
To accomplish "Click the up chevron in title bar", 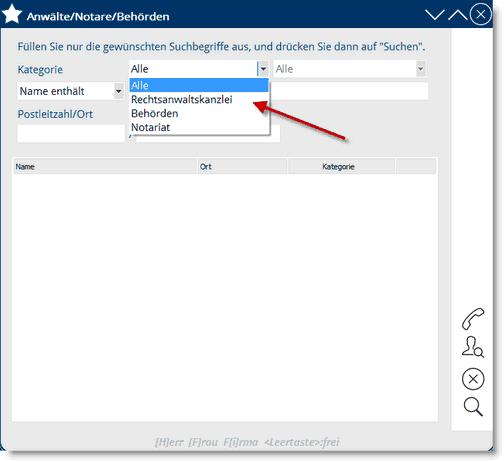I will click(x=458, y=15).
